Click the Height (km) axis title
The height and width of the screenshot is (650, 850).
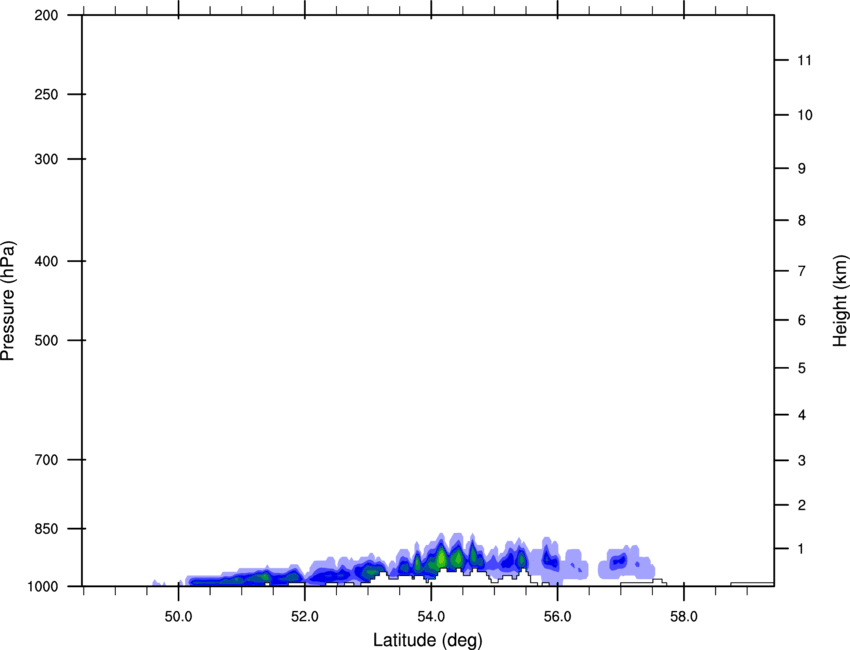click(x=840, y=300)
